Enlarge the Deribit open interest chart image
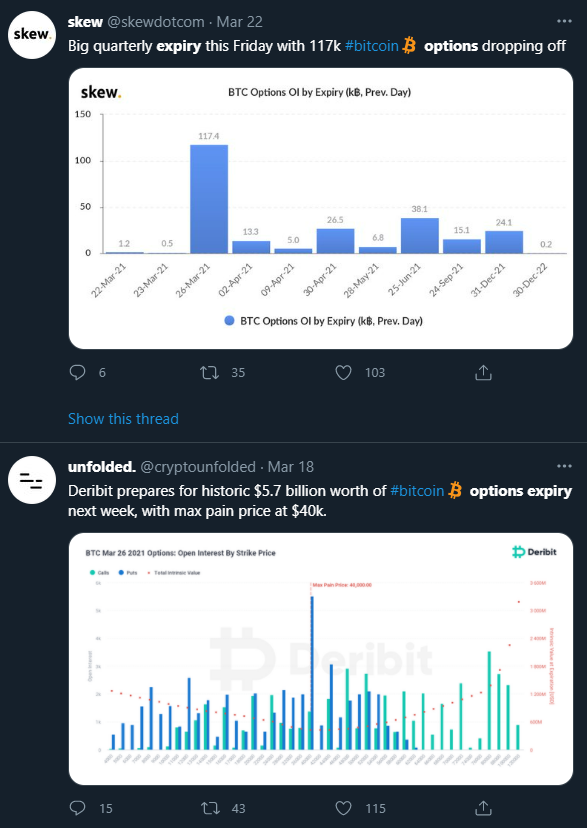The height and width of the screenshot is (828, 587). tap(321, 659)
